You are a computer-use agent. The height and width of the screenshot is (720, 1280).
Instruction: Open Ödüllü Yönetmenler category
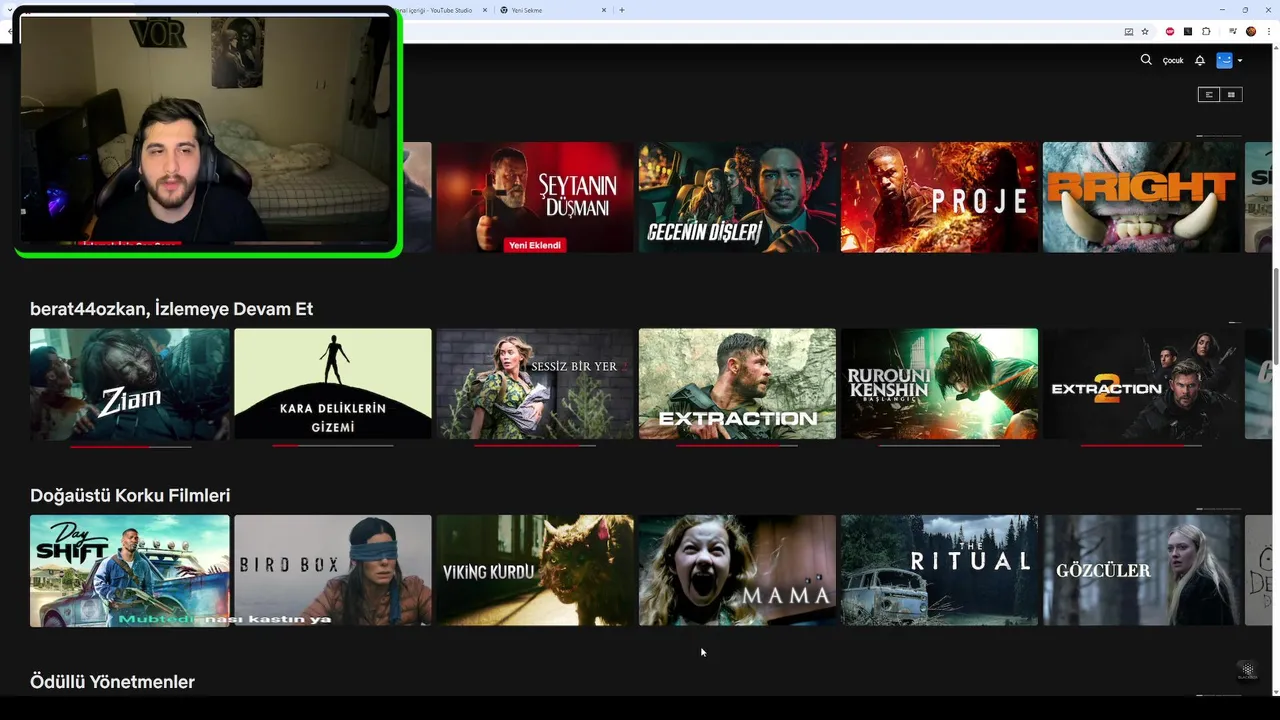[112, 682]
